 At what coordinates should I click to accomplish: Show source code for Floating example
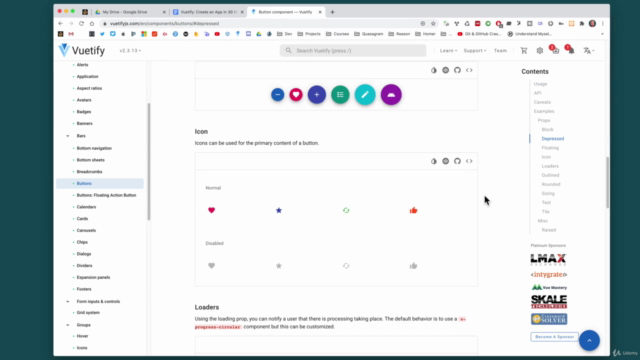[469, 70]
